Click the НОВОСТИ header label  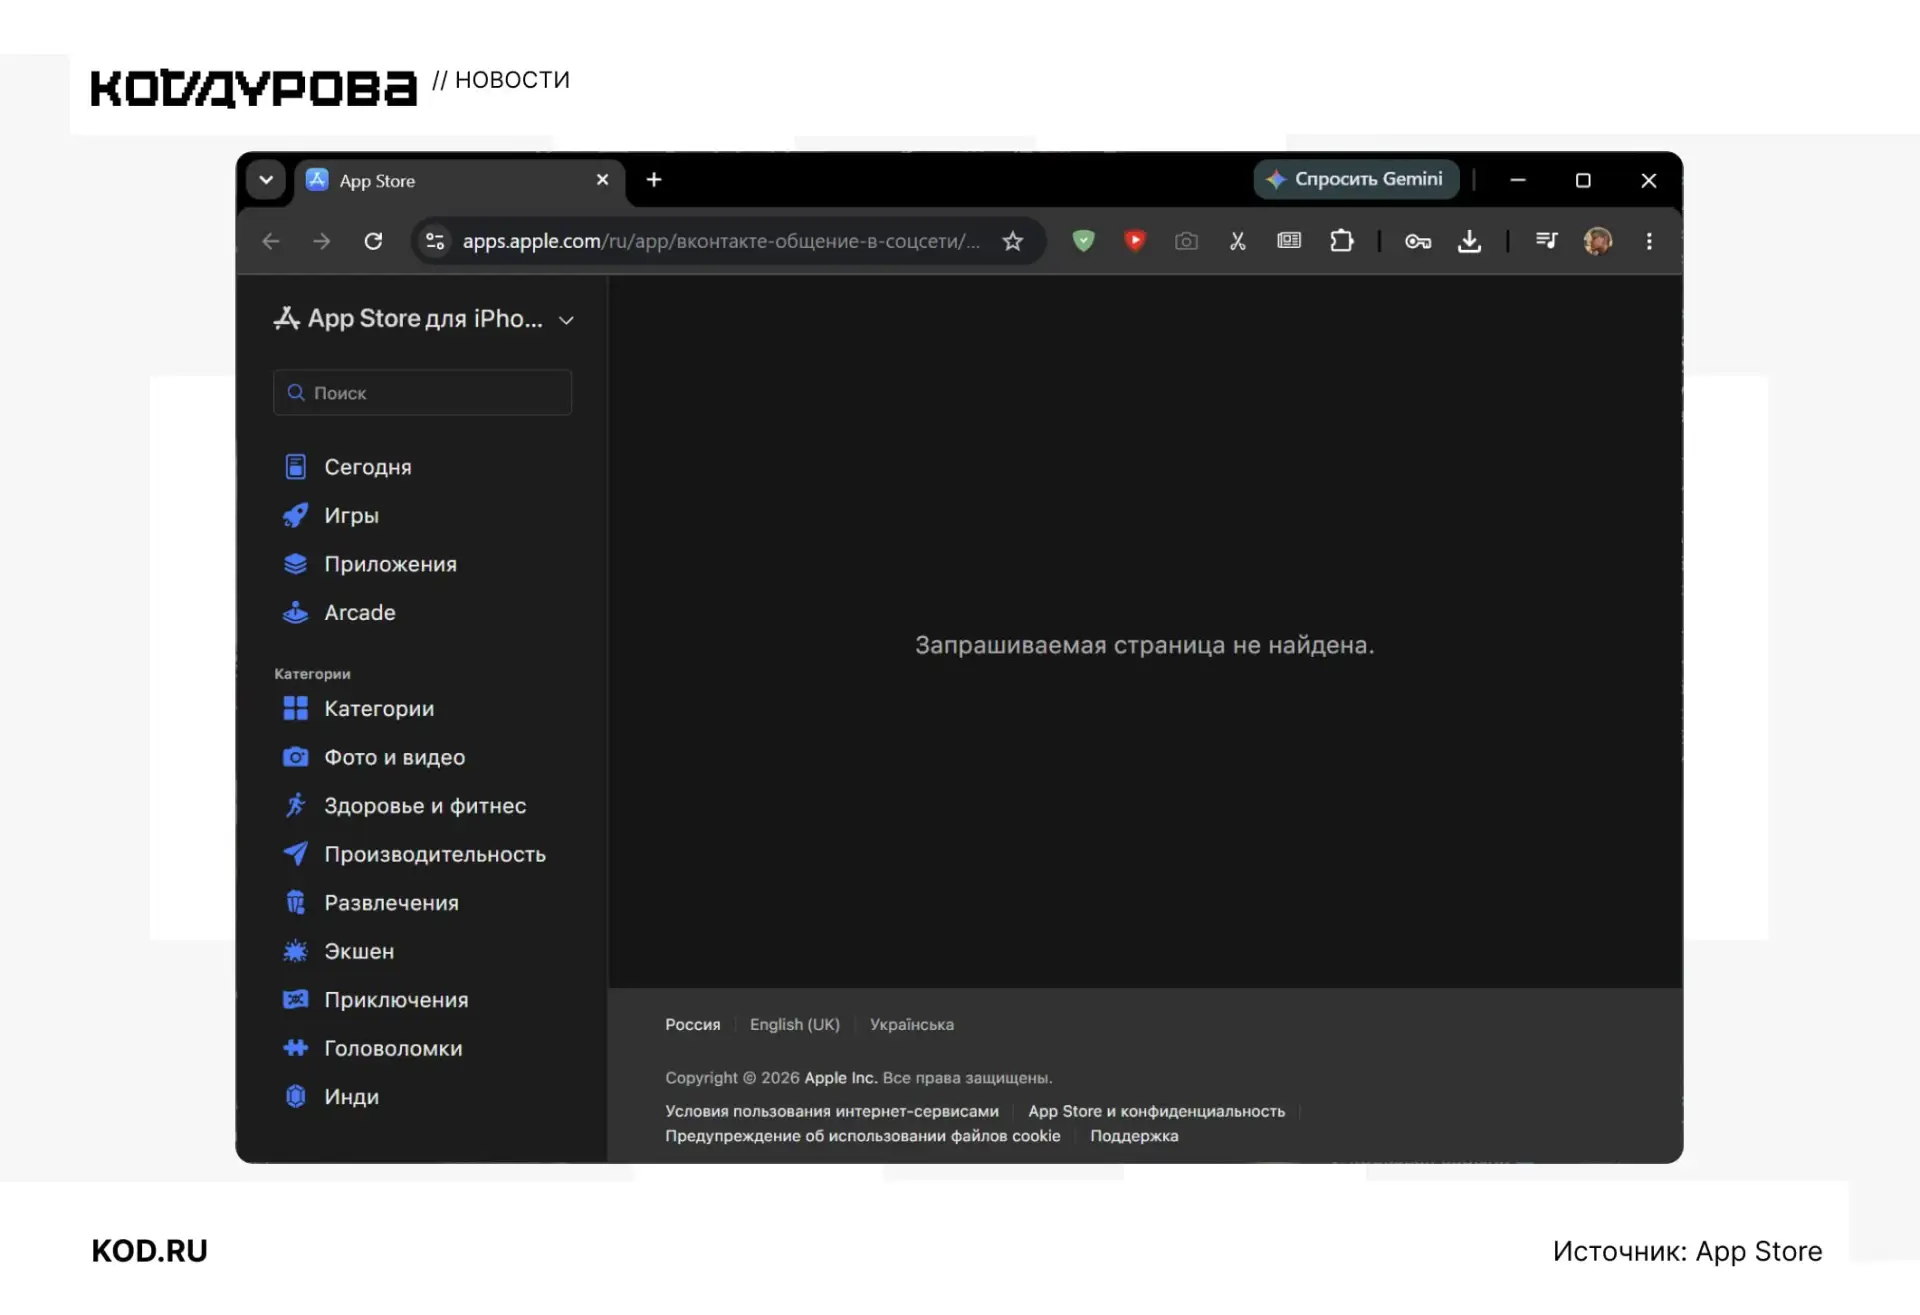tap(512, 80)
